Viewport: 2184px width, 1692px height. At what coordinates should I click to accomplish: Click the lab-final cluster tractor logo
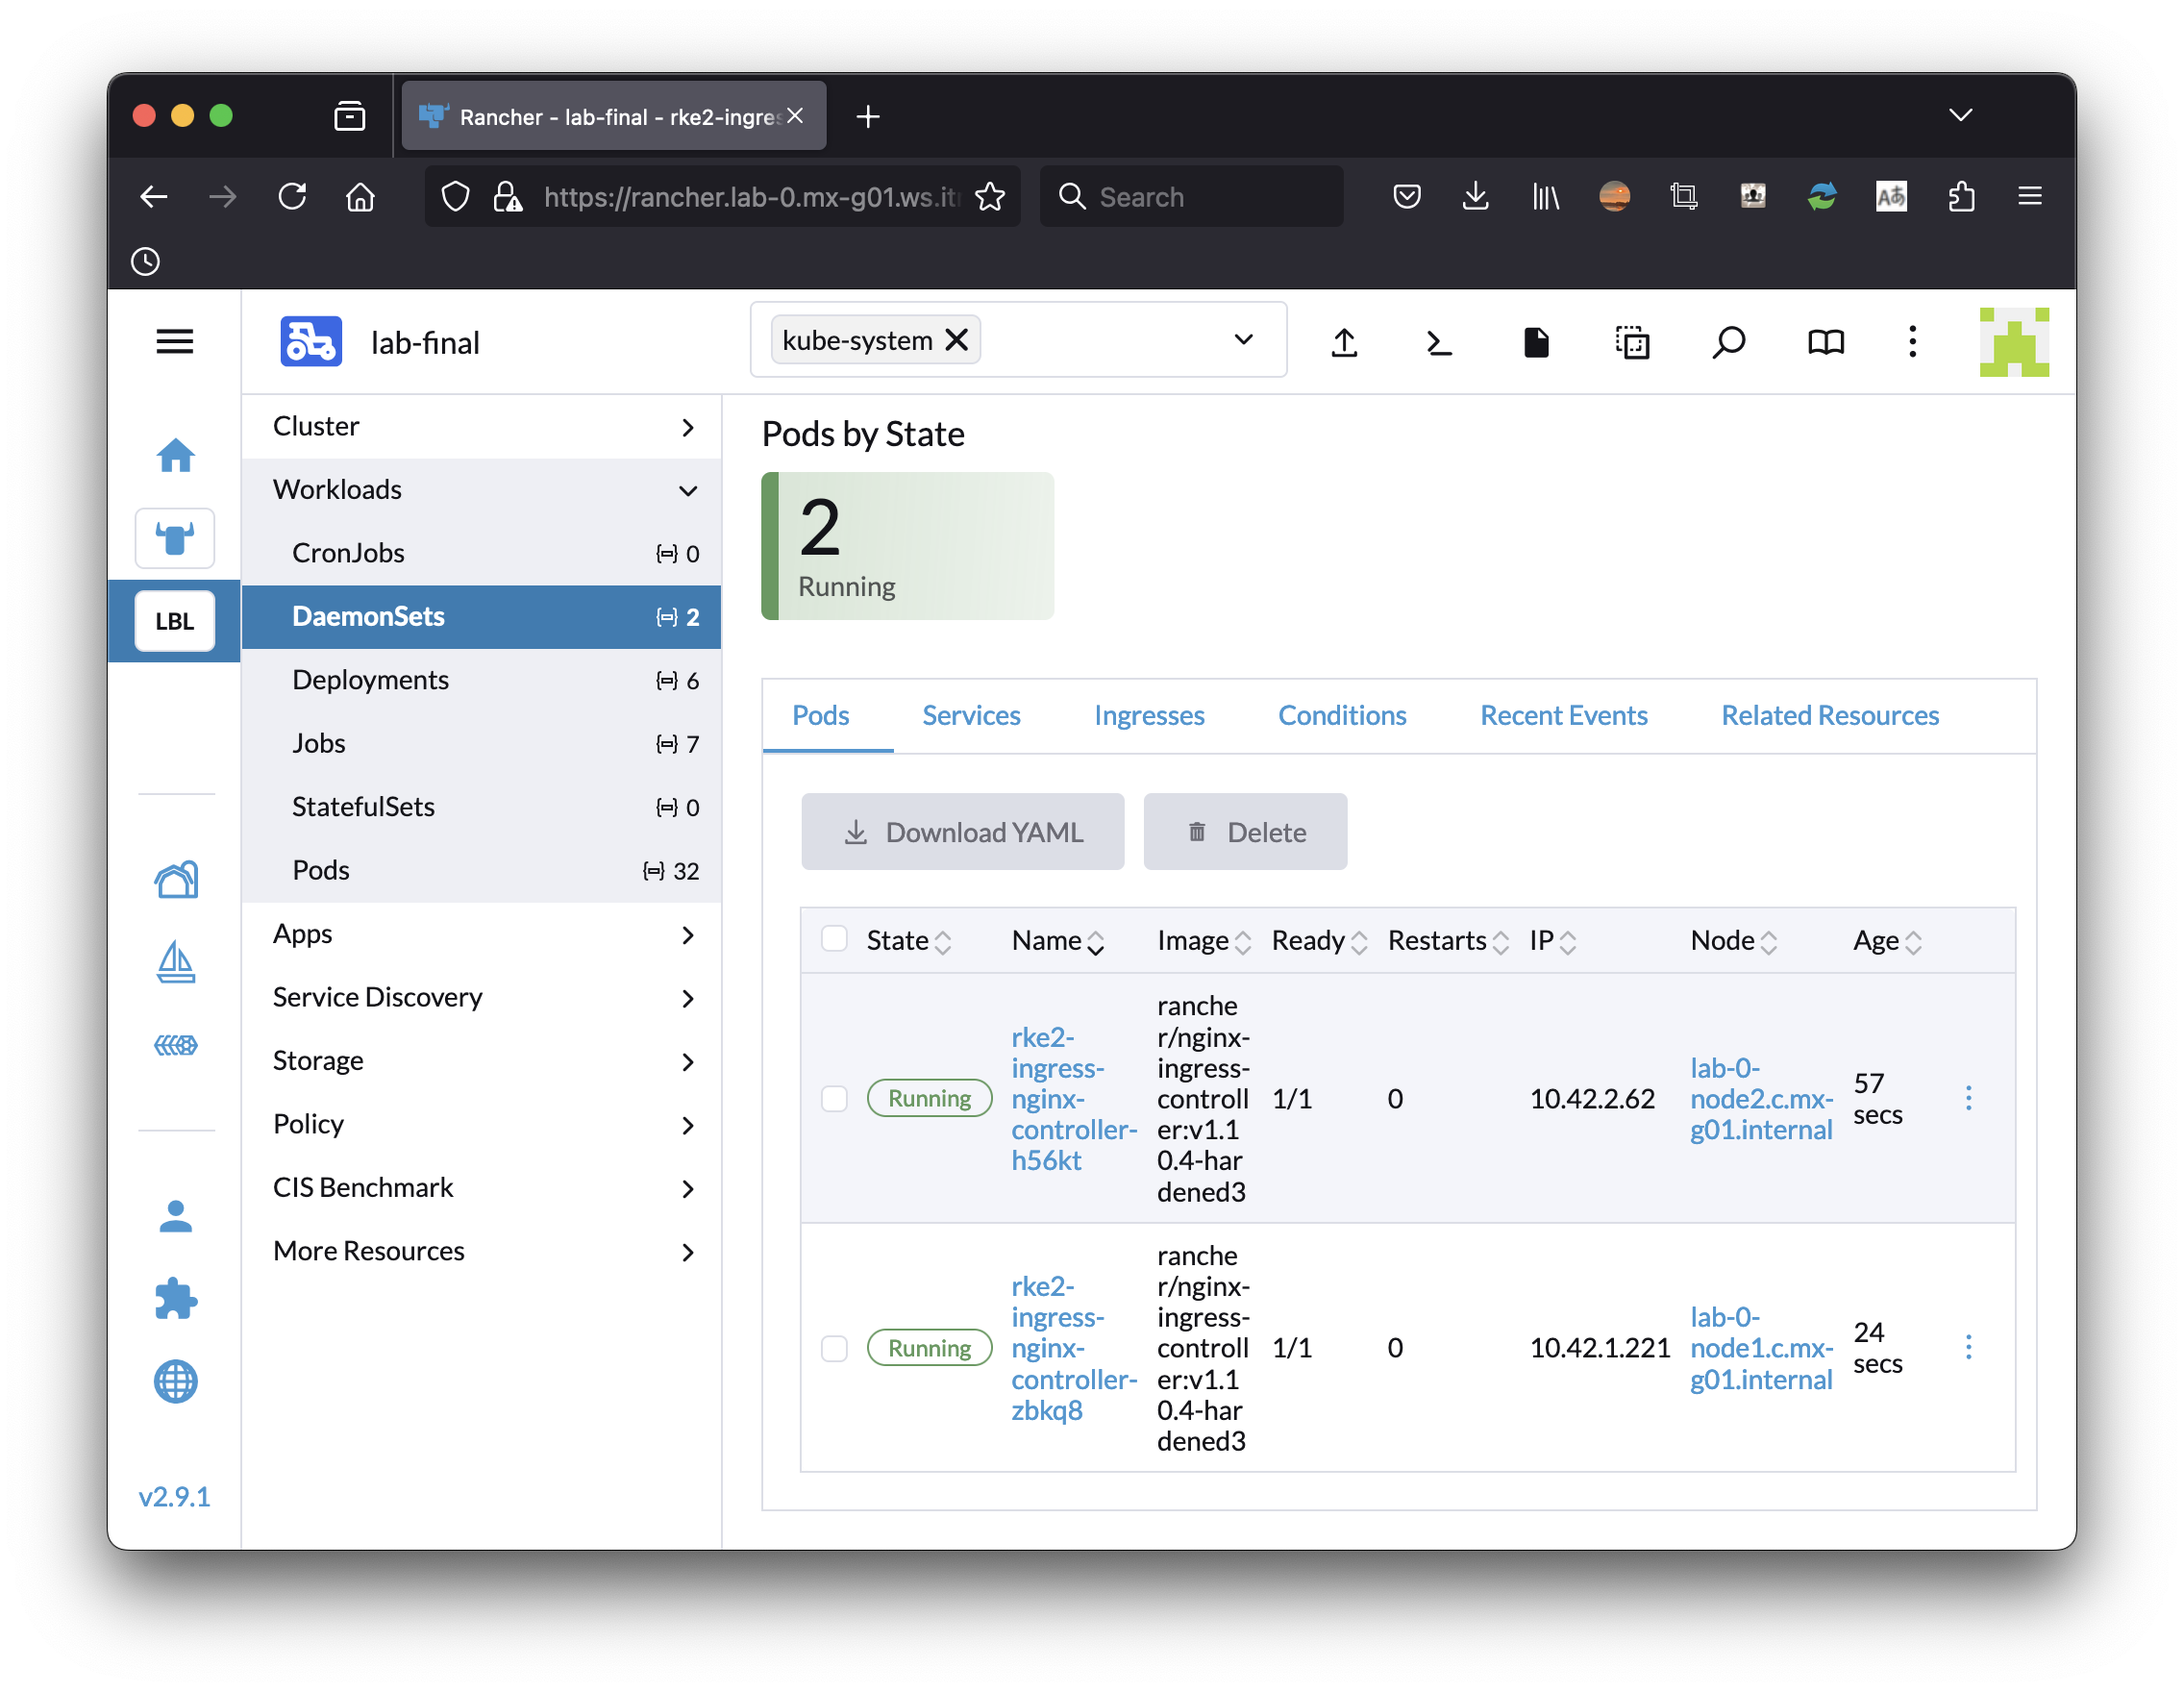[x=311, y=342]
